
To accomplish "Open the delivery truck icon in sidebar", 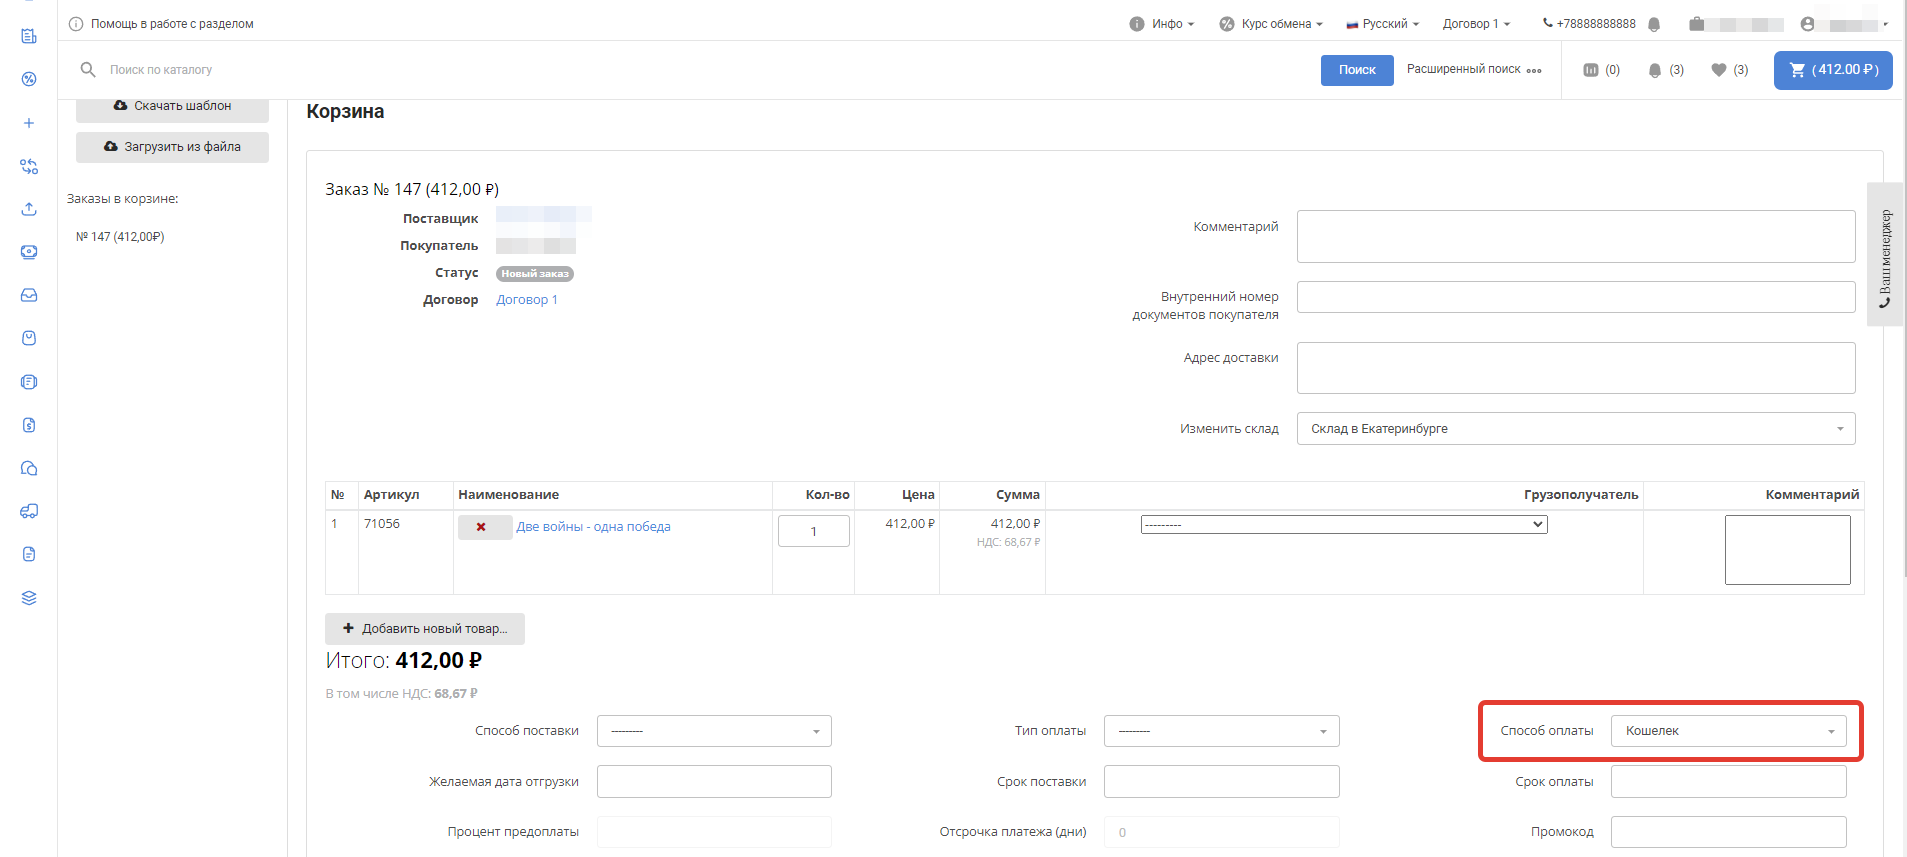I will [29, 511].
